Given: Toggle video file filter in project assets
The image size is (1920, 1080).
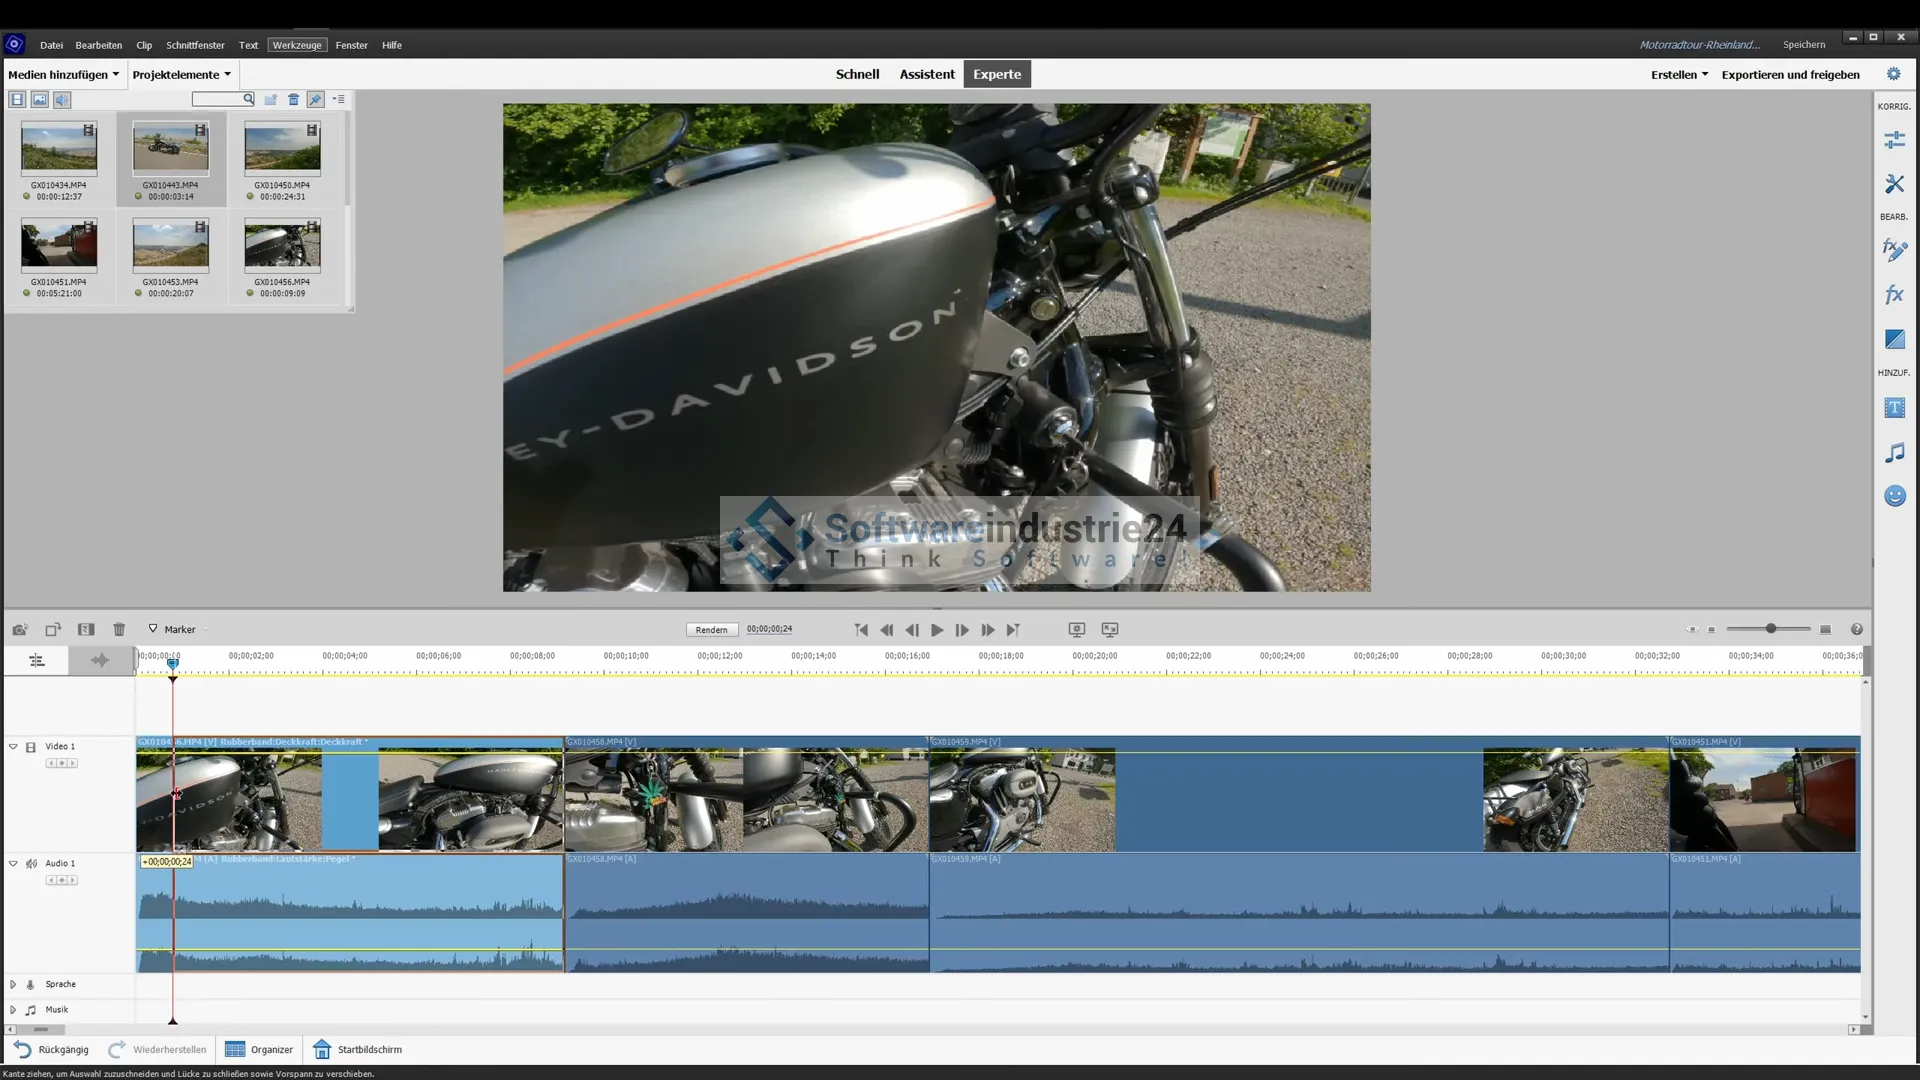Looking at the screenshot, I should click(x=17, y=100).
